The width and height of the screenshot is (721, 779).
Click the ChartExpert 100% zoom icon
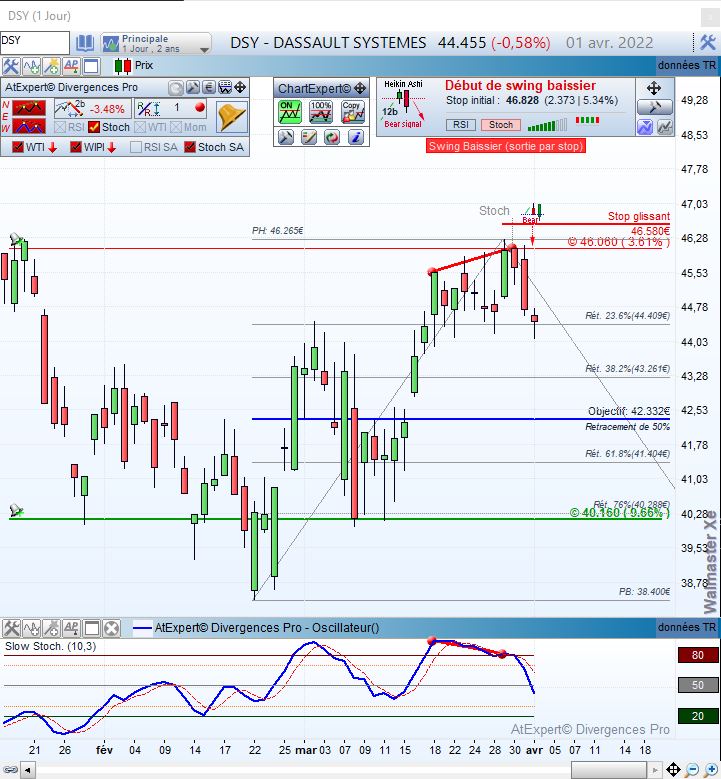[320, 112]
